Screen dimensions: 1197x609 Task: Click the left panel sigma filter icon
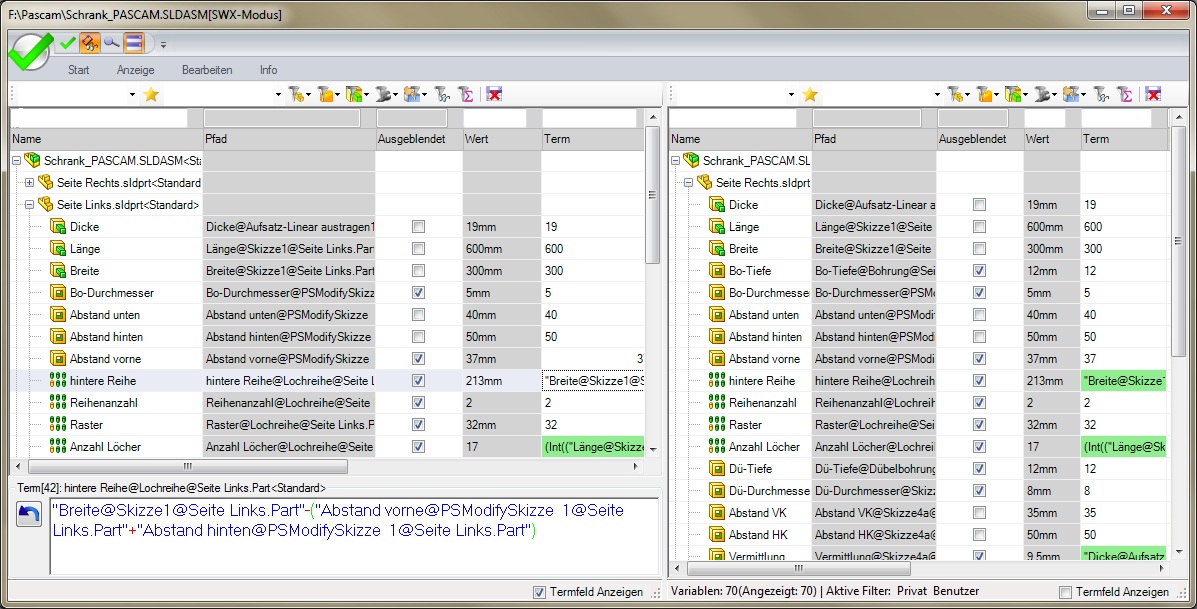pyautogui.click(x=465, y=94)
